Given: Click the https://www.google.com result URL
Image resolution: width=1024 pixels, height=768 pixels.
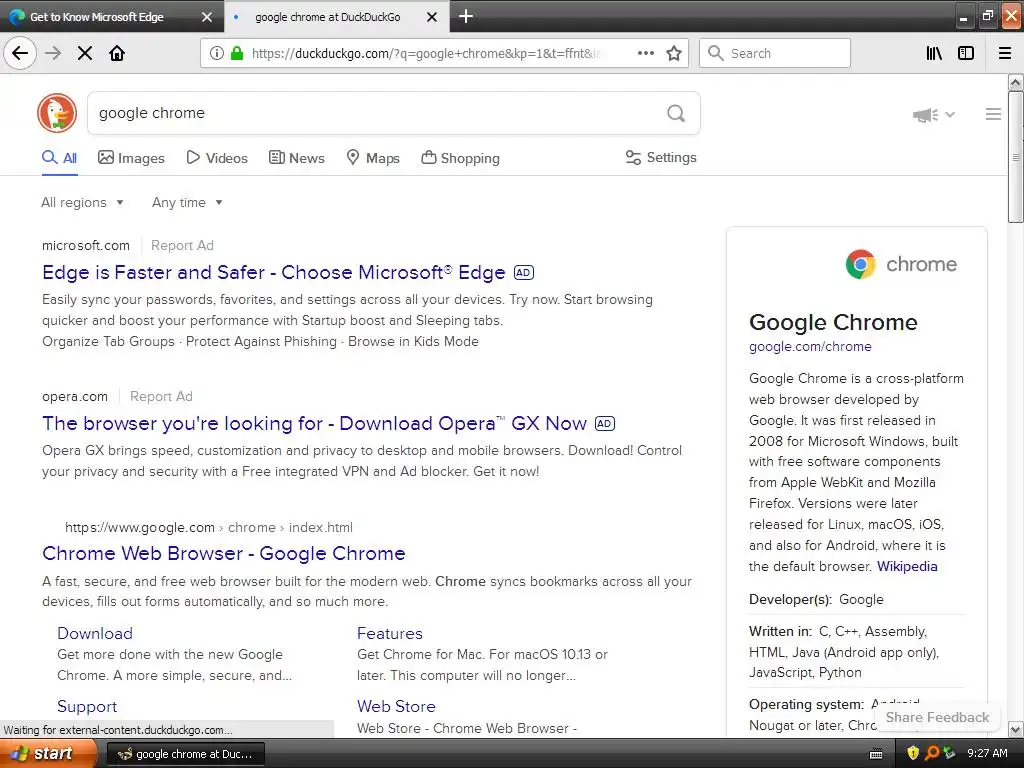Looking at the screenshot, I should click(x=209, y=527).
